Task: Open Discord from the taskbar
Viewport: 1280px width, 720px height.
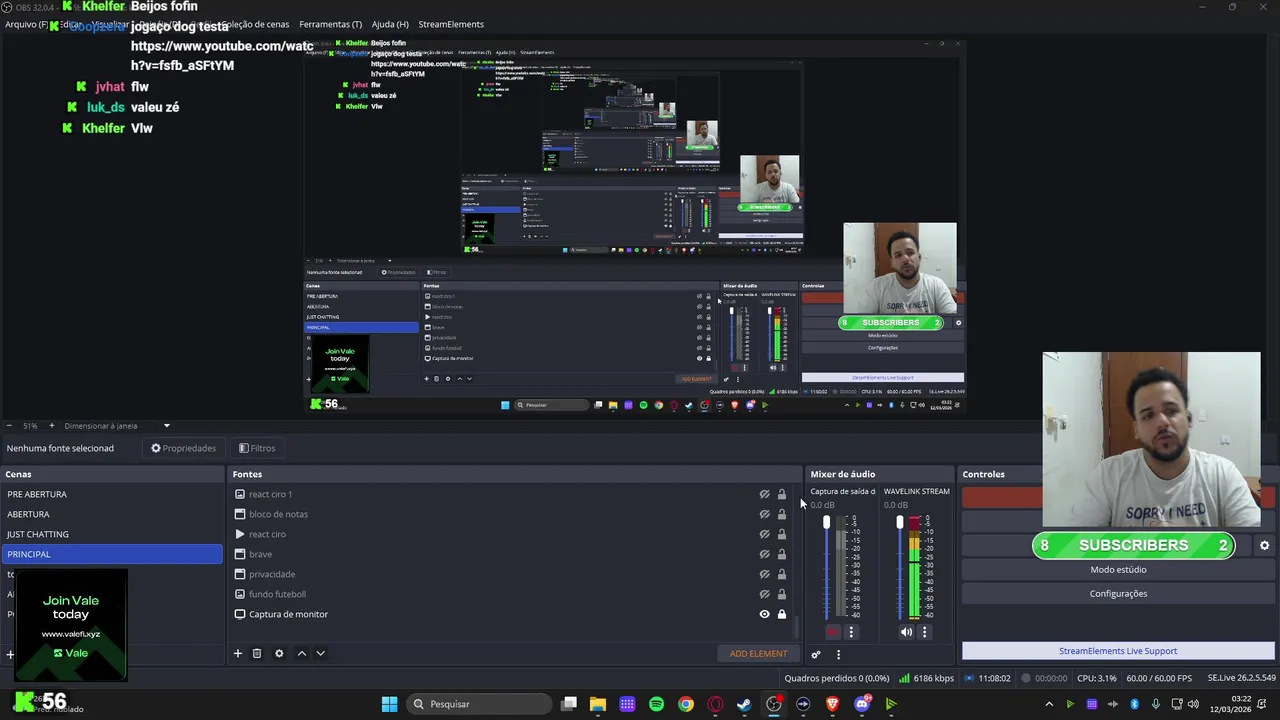Action: 862,704
